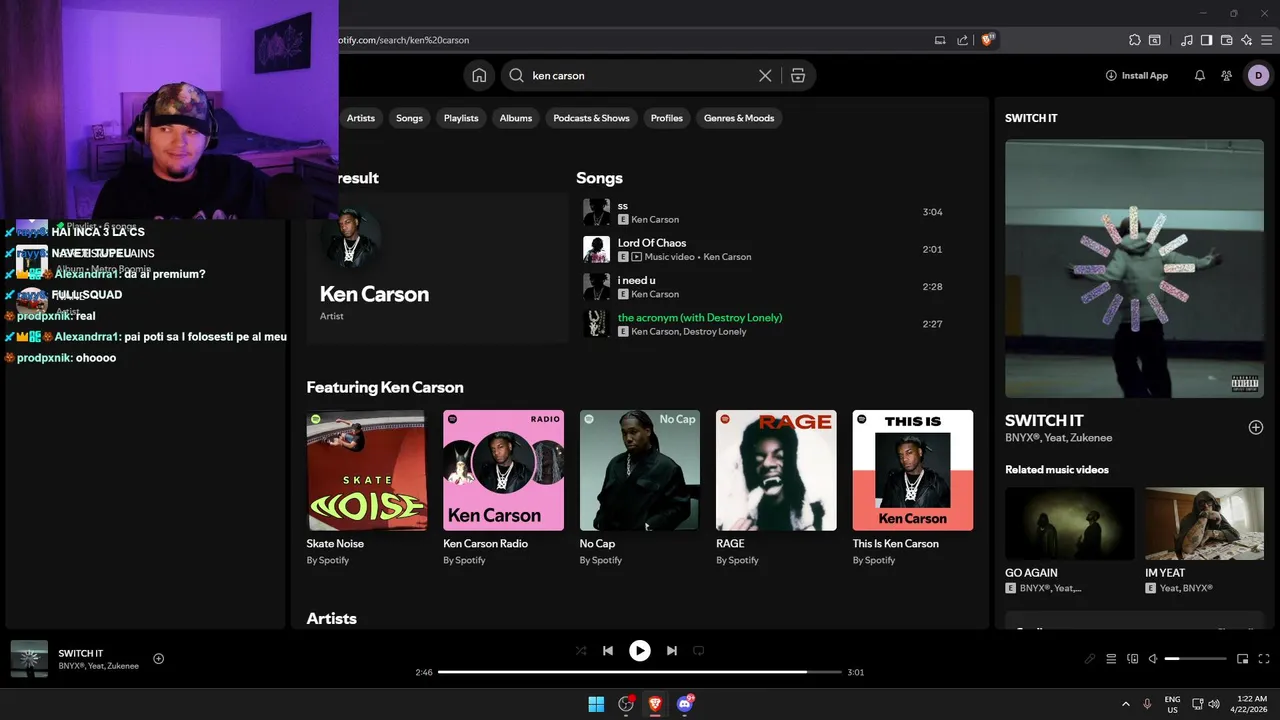Seek on the song progress bar
The height and width of the screenshot is (720, 1280).
tap(640, 672)
